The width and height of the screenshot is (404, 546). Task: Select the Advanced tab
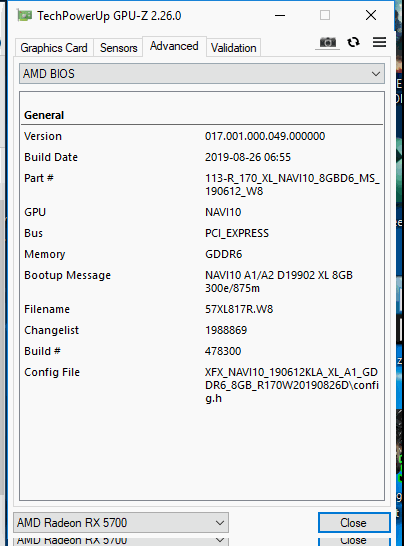pos(174,46)
